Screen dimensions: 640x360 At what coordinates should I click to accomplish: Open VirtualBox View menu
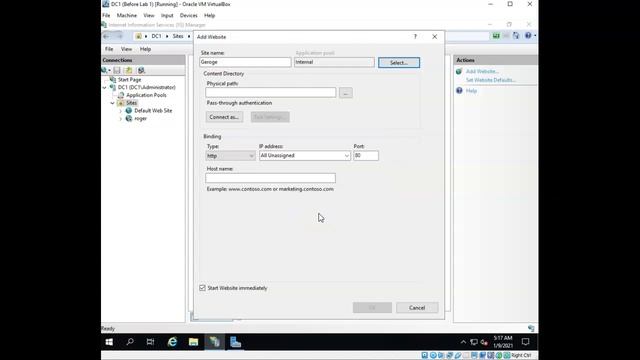tap(149, 16)
